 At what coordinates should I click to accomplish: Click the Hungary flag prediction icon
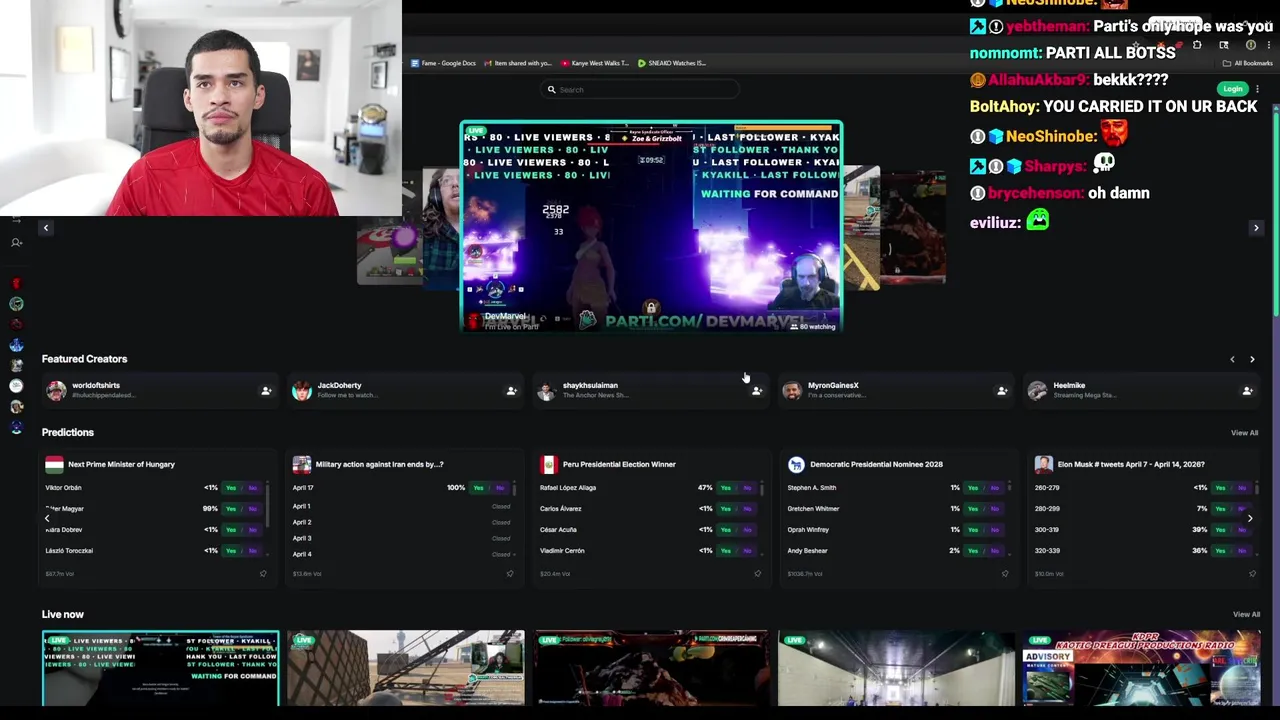click(x=54, y=464)
